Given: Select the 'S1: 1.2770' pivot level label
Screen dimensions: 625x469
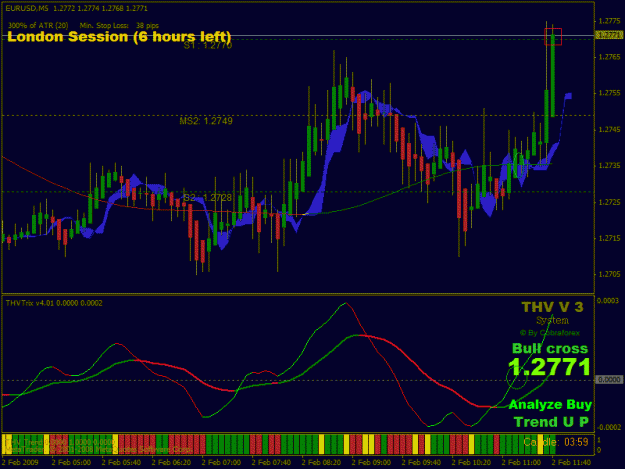Looking at the screenshot, I should 208,46.
